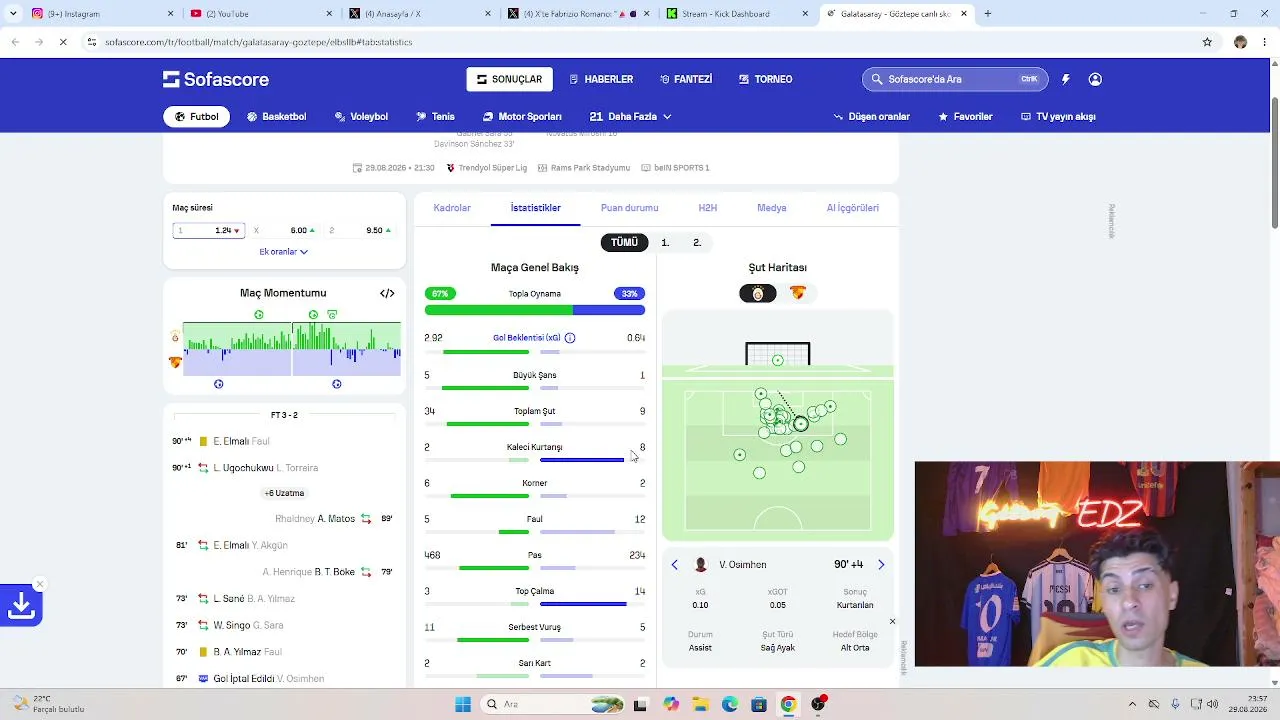Select draw odds 6.00
The width and height of the screenshot is (1280, 720).
tap(284, 230)
